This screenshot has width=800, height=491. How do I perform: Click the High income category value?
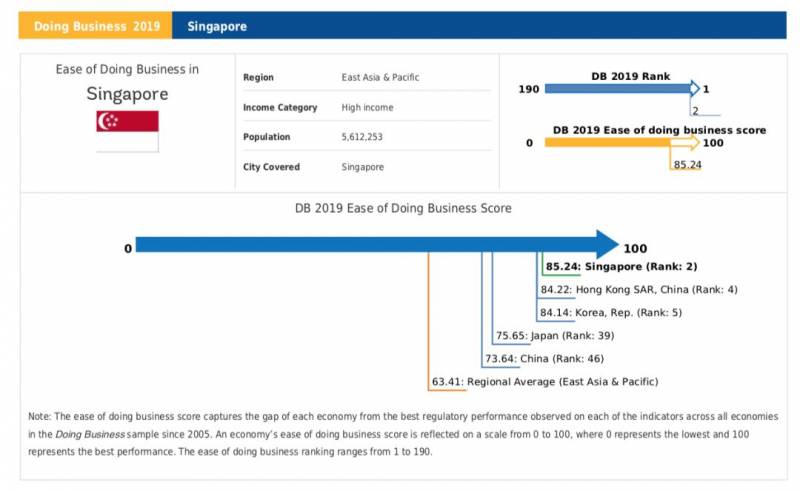click(367, 108)
